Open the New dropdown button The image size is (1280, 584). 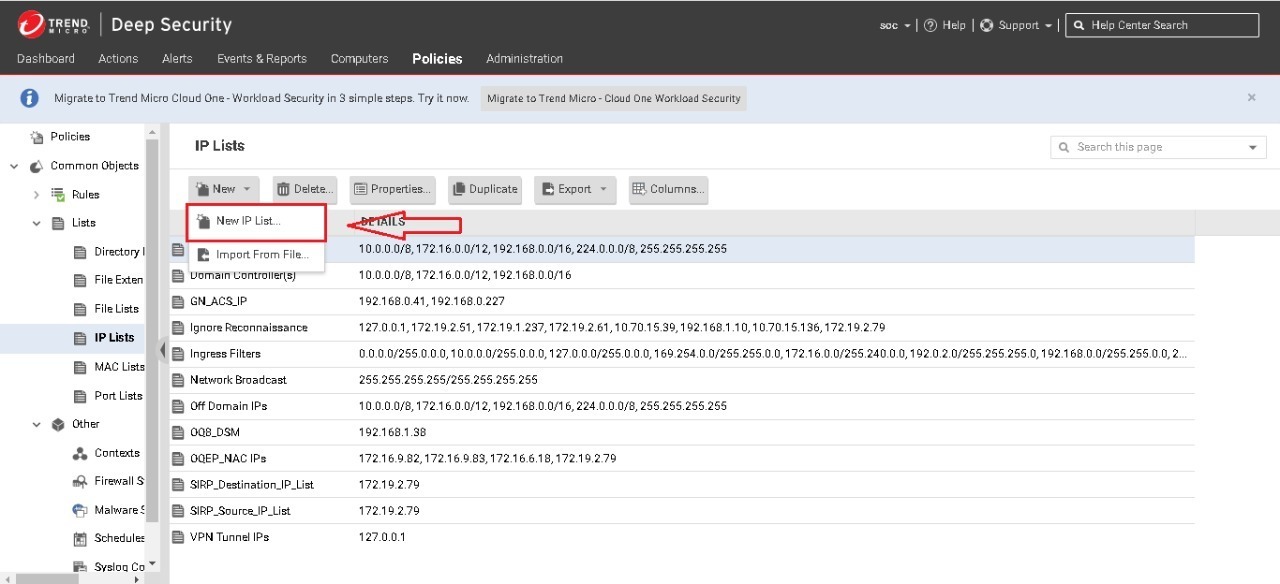tap(224, 189)
